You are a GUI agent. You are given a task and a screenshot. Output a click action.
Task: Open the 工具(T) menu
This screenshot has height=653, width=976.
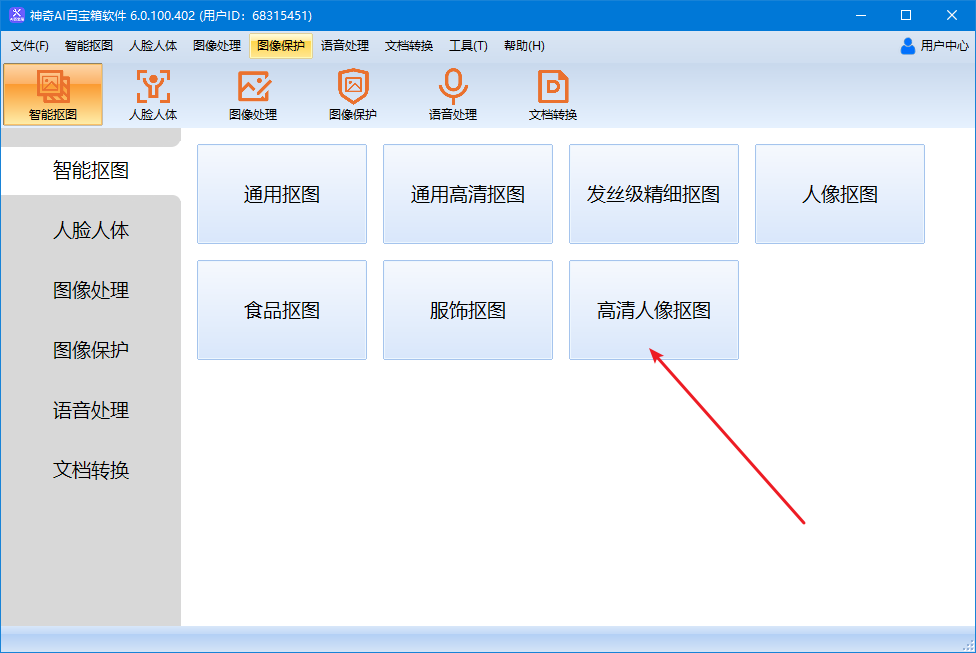[x=468, y=46]
